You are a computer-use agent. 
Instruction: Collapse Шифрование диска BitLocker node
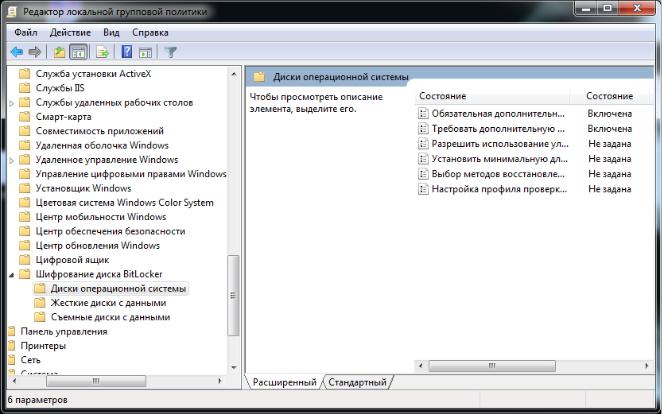click(x=12, y=275)
